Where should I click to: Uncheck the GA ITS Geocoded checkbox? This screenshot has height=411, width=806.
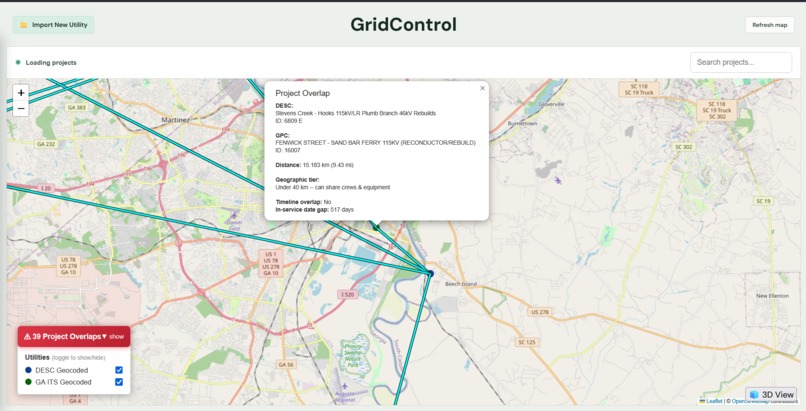(119, 382)
